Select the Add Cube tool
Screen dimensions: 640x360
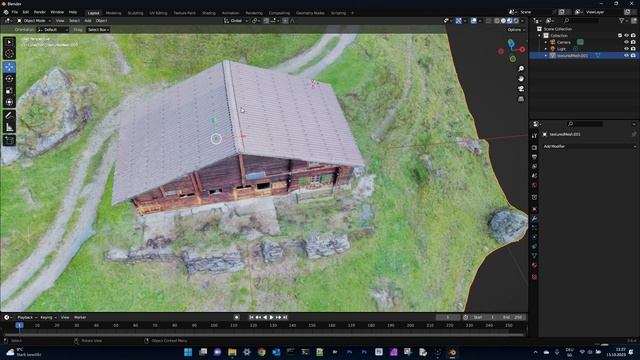(9, 140)
